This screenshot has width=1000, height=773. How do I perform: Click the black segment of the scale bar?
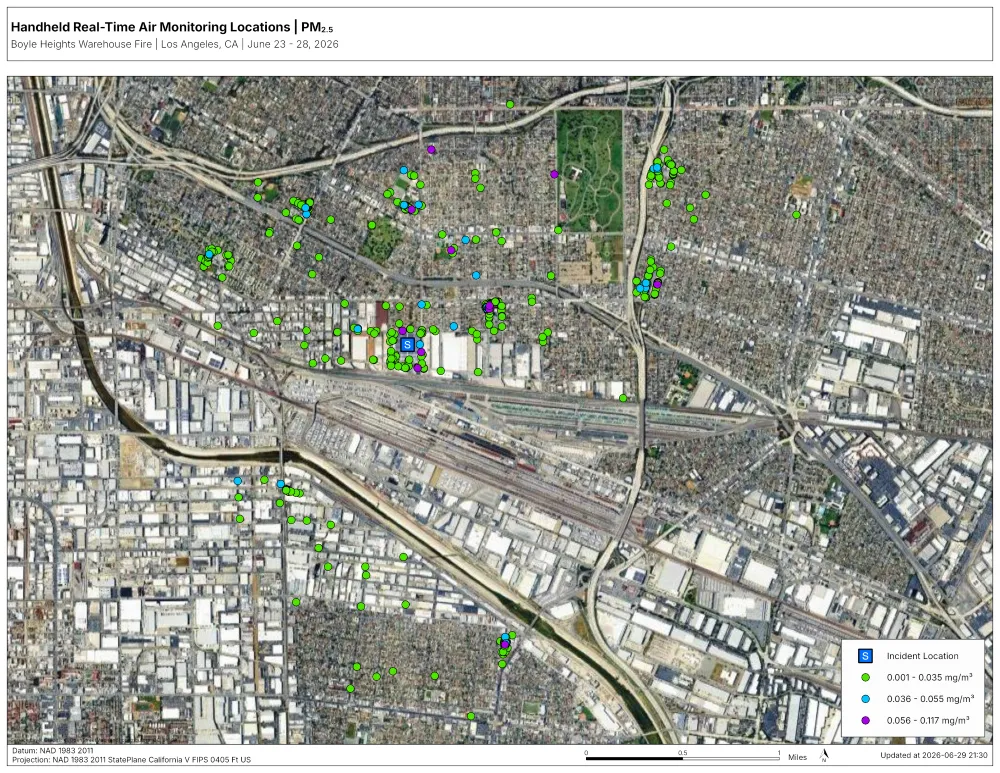point(635,758)
